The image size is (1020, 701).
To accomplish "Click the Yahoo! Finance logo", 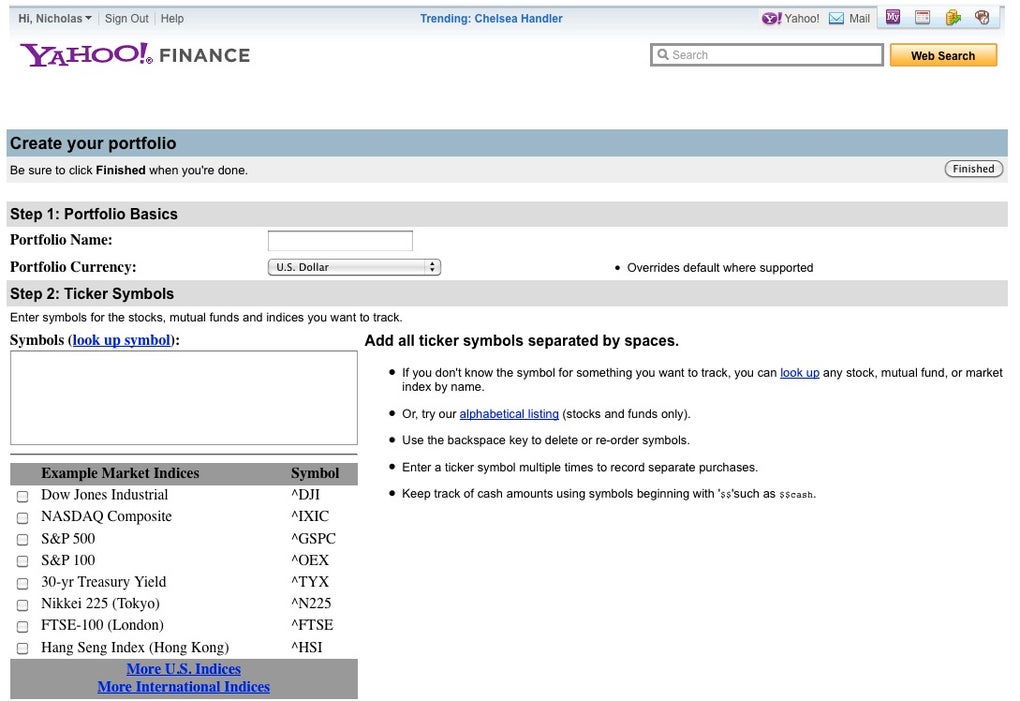I will click(135, 55).
